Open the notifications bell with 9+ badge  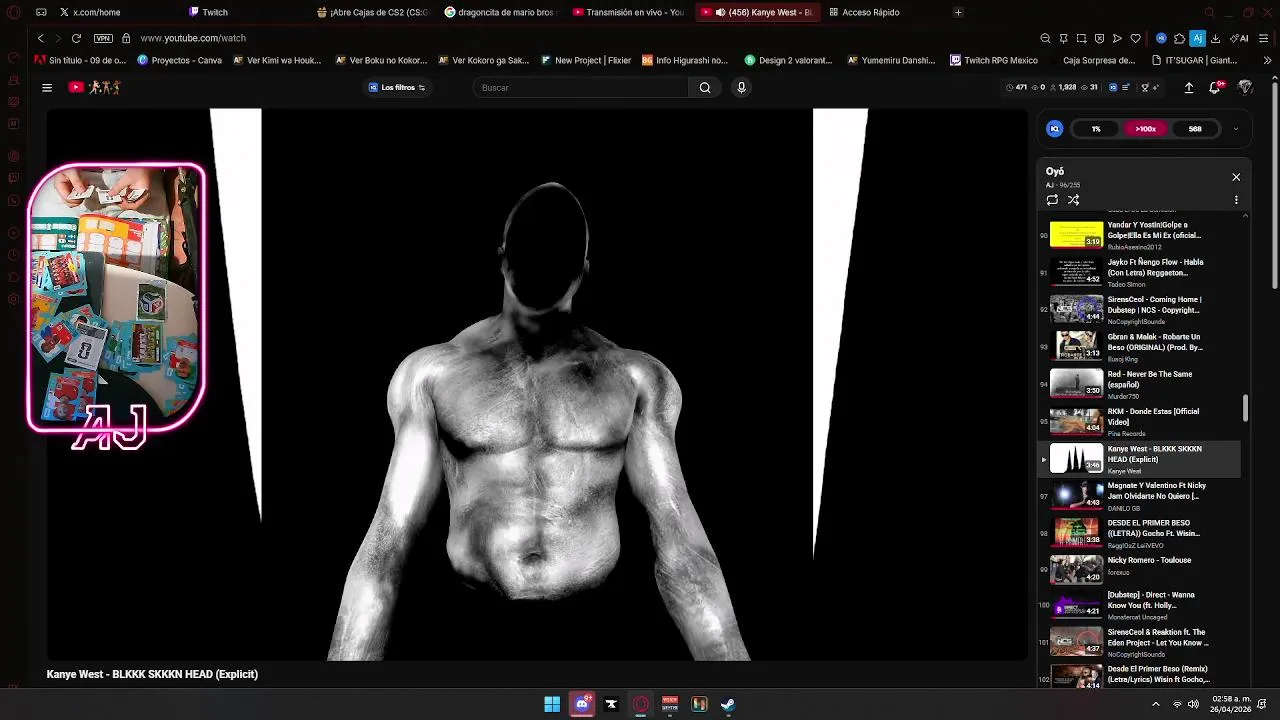pyautogui.click(x=1216, y=88)
